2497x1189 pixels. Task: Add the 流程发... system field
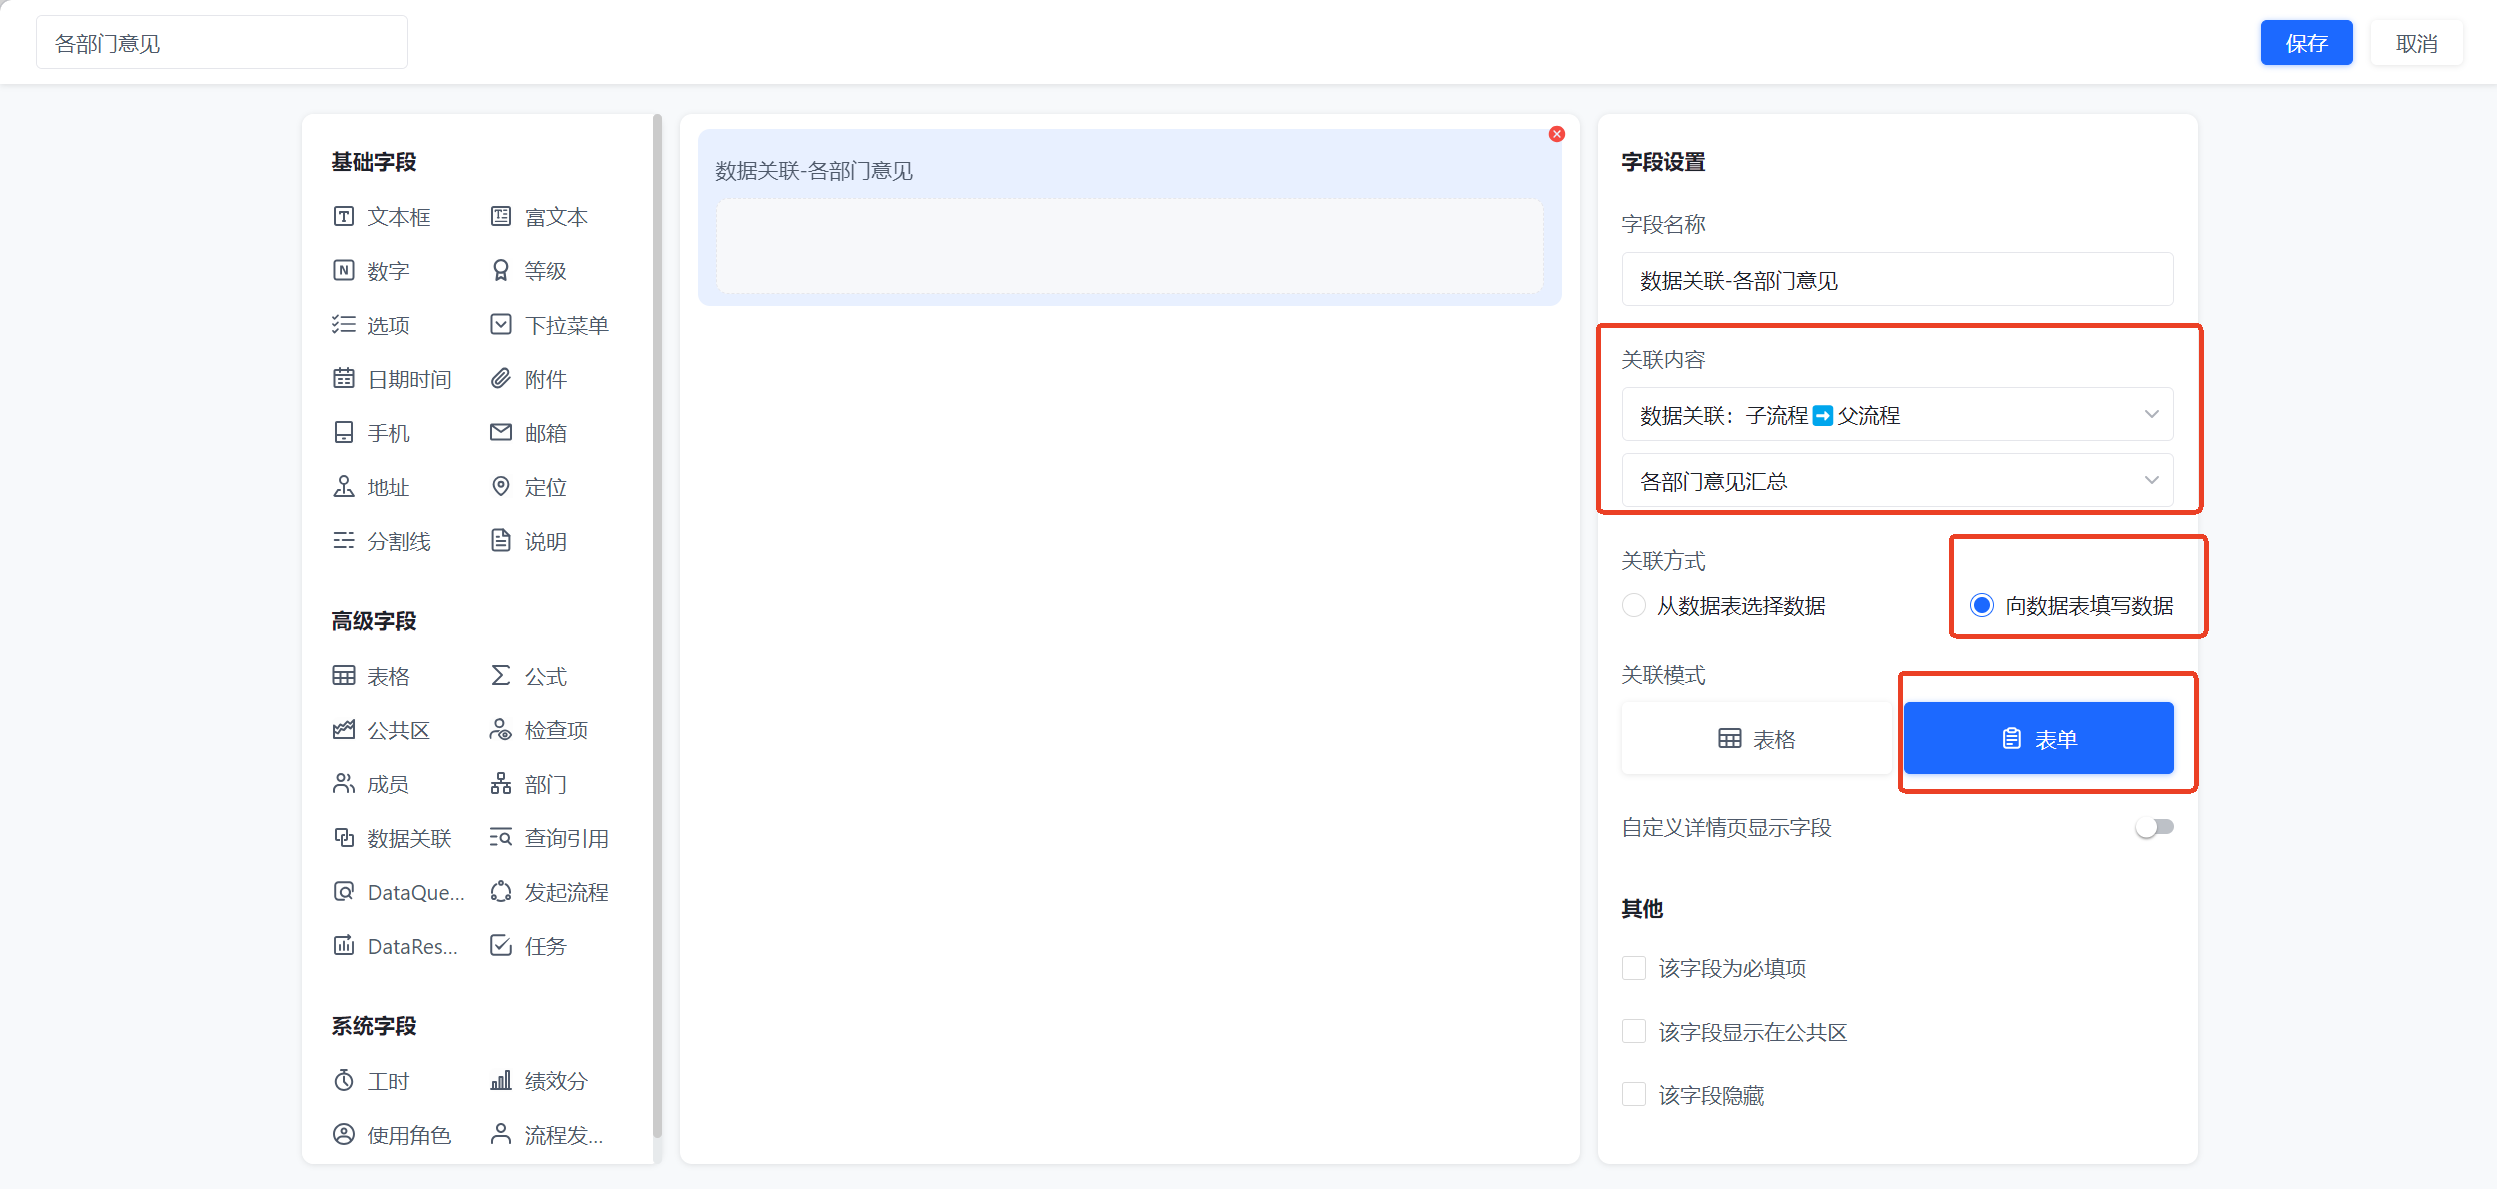coord(547,1134)
